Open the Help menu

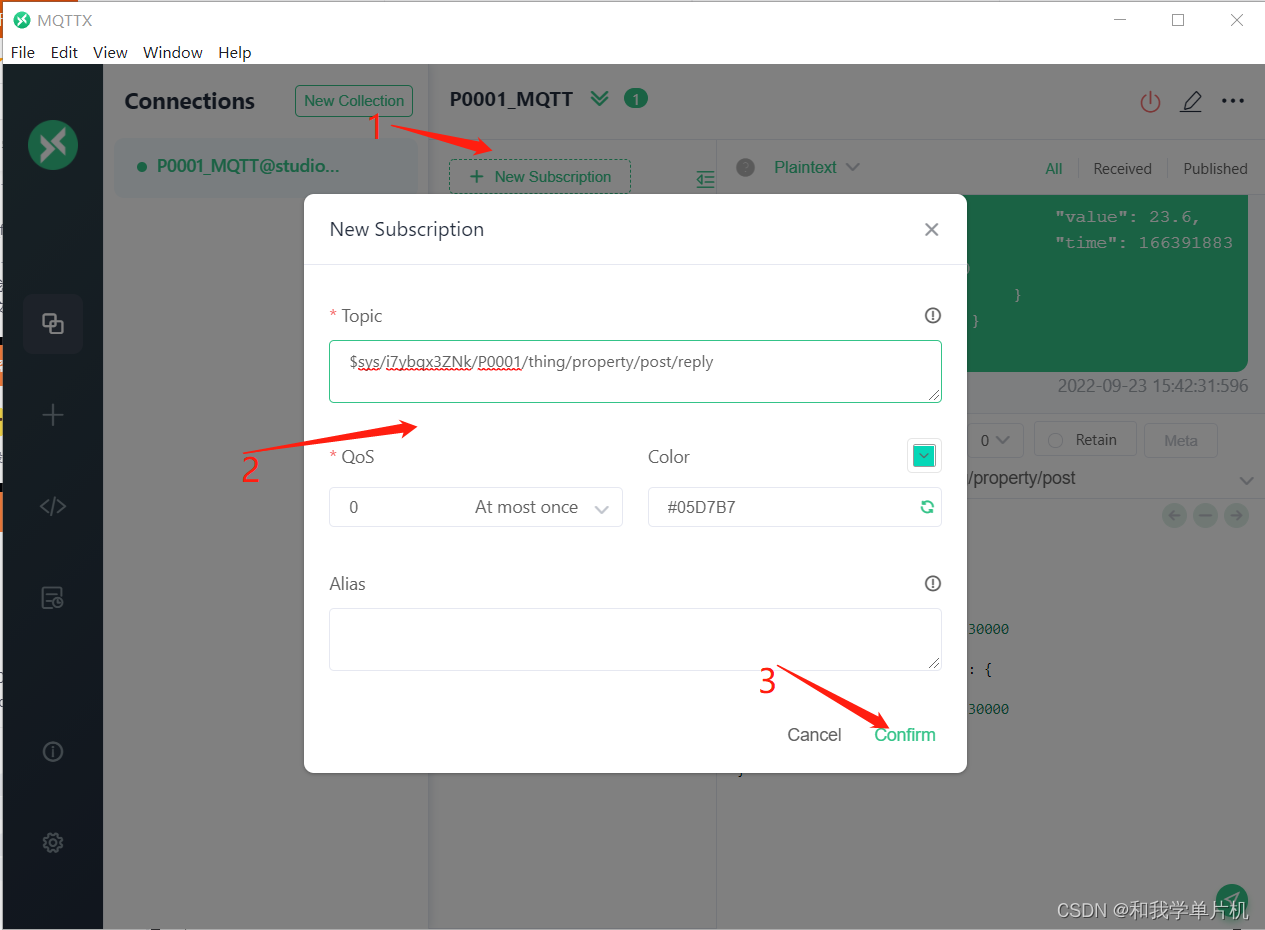coord(235,52)
